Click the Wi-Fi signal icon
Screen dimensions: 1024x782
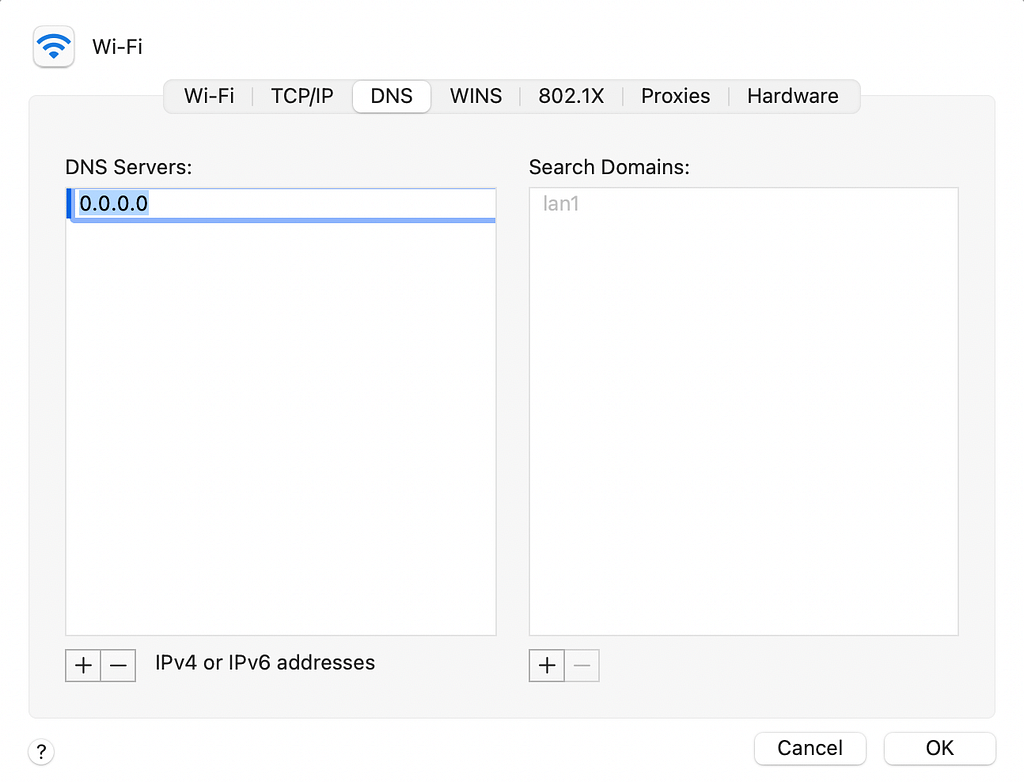point(53,46)
